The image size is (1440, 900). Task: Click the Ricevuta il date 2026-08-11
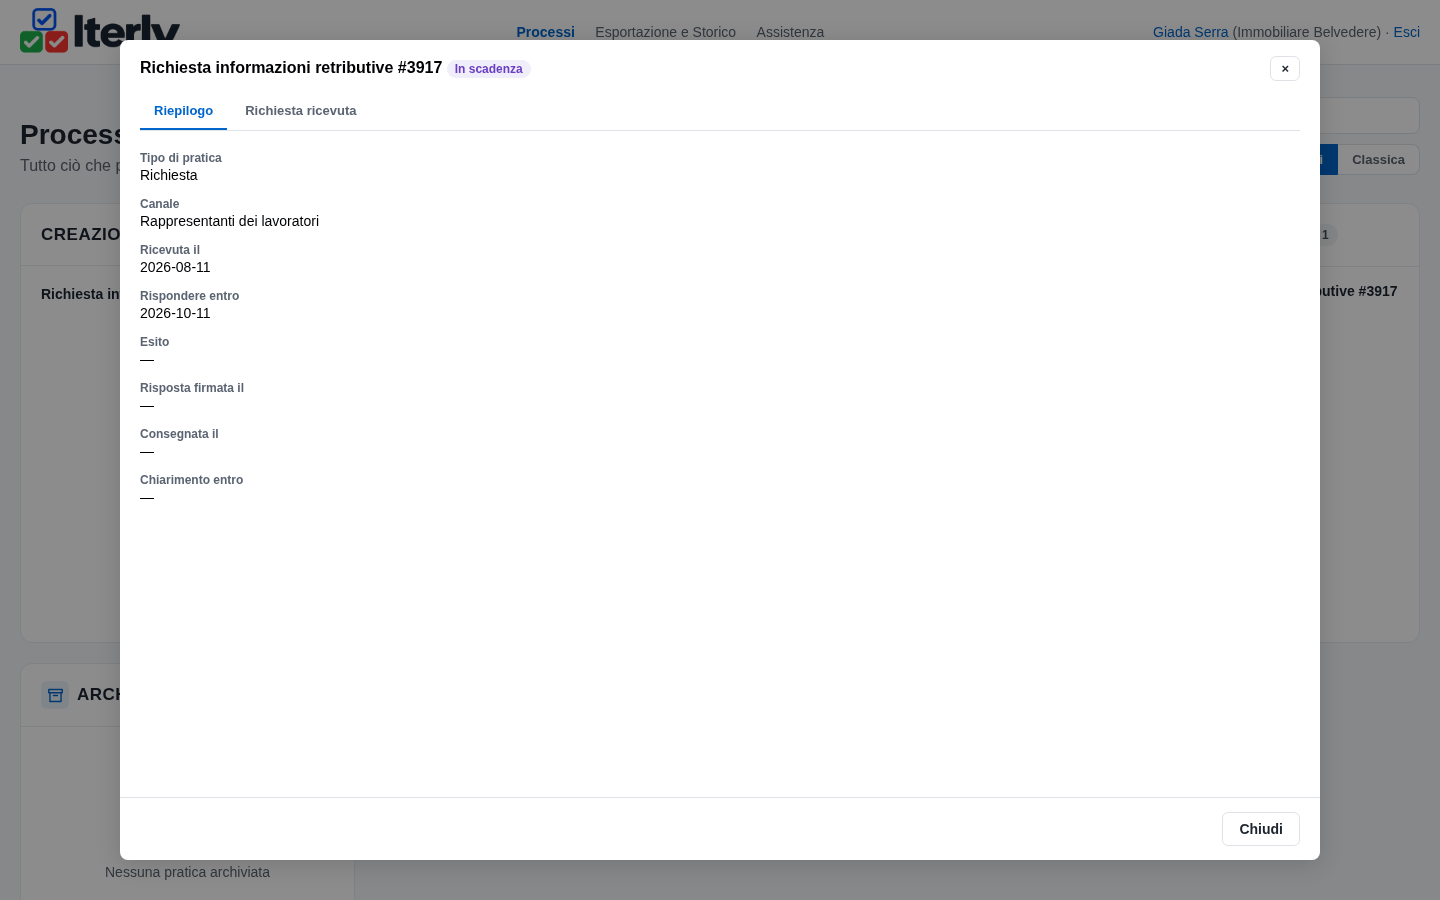coord(175,267)
